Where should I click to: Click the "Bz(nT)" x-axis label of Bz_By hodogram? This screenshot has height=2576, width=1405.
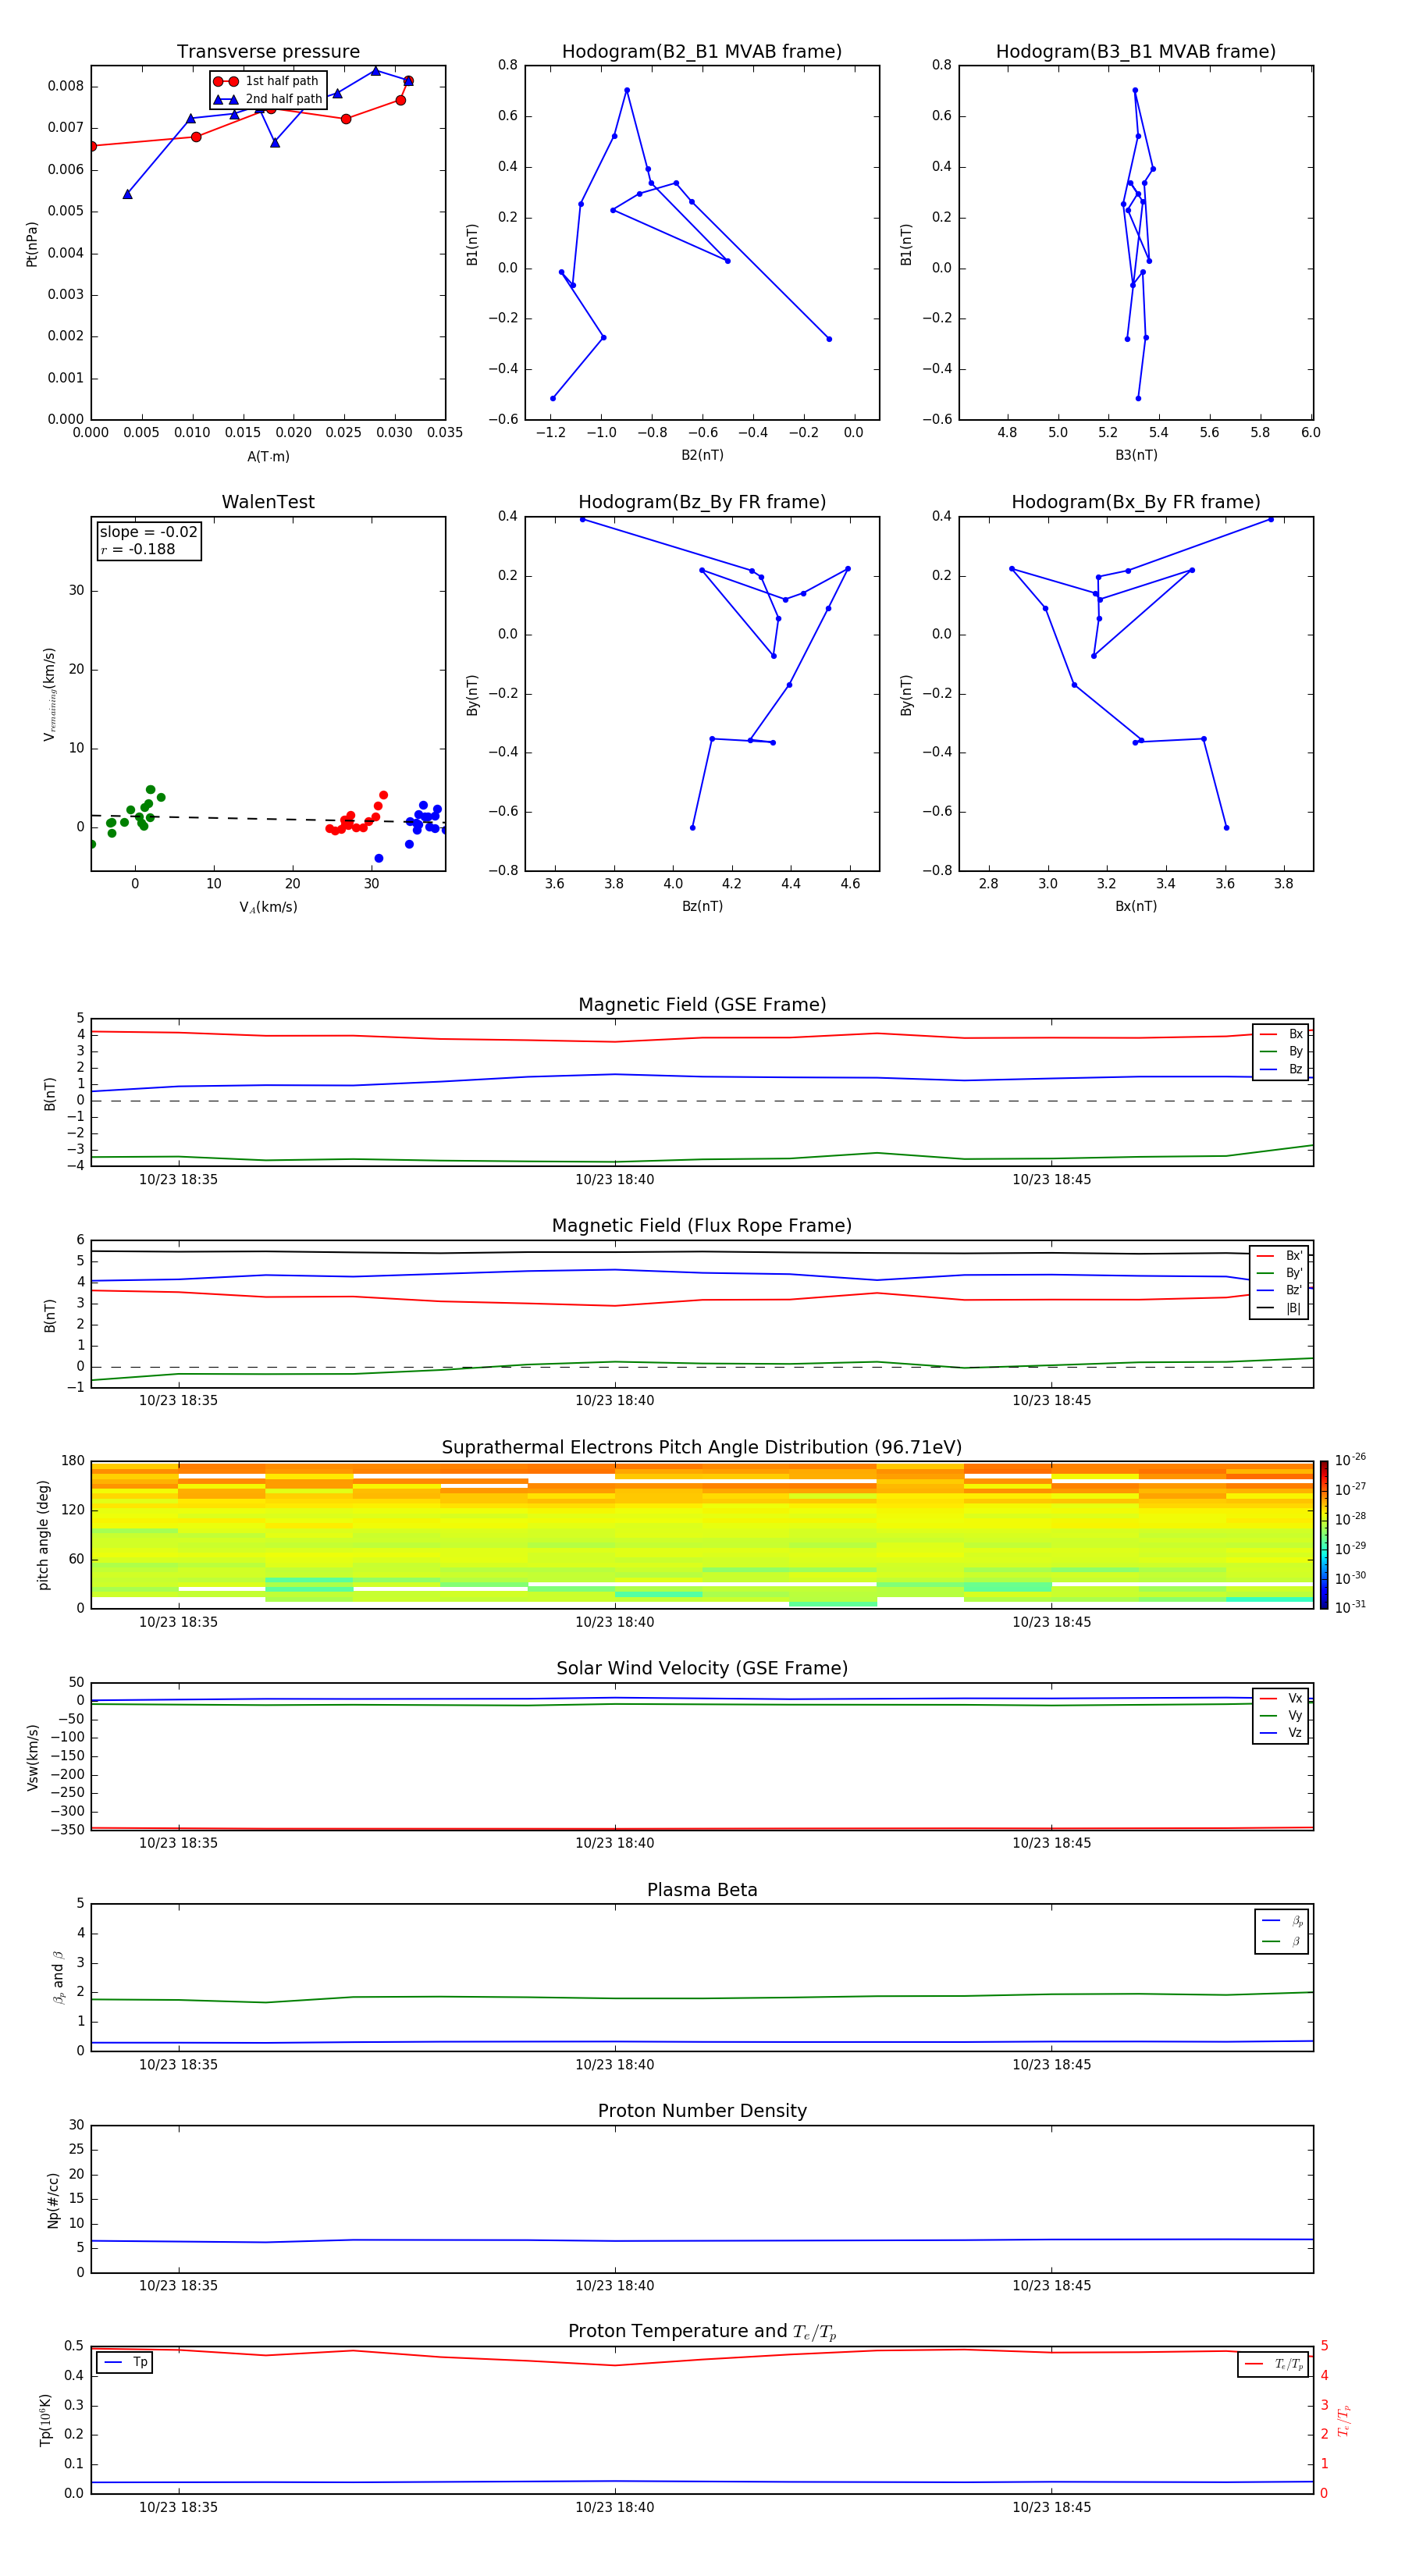(x=702, y=906)
